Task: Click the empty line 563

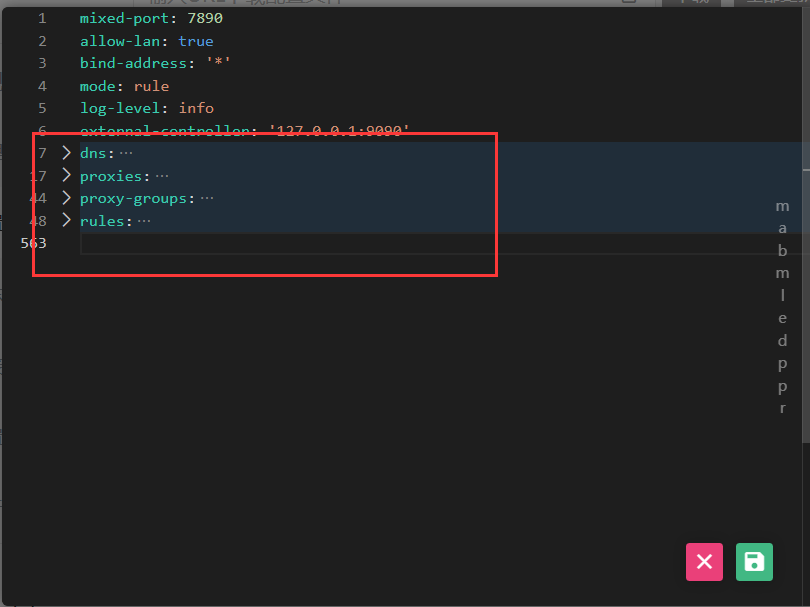Action: click(x=300, y=243)
